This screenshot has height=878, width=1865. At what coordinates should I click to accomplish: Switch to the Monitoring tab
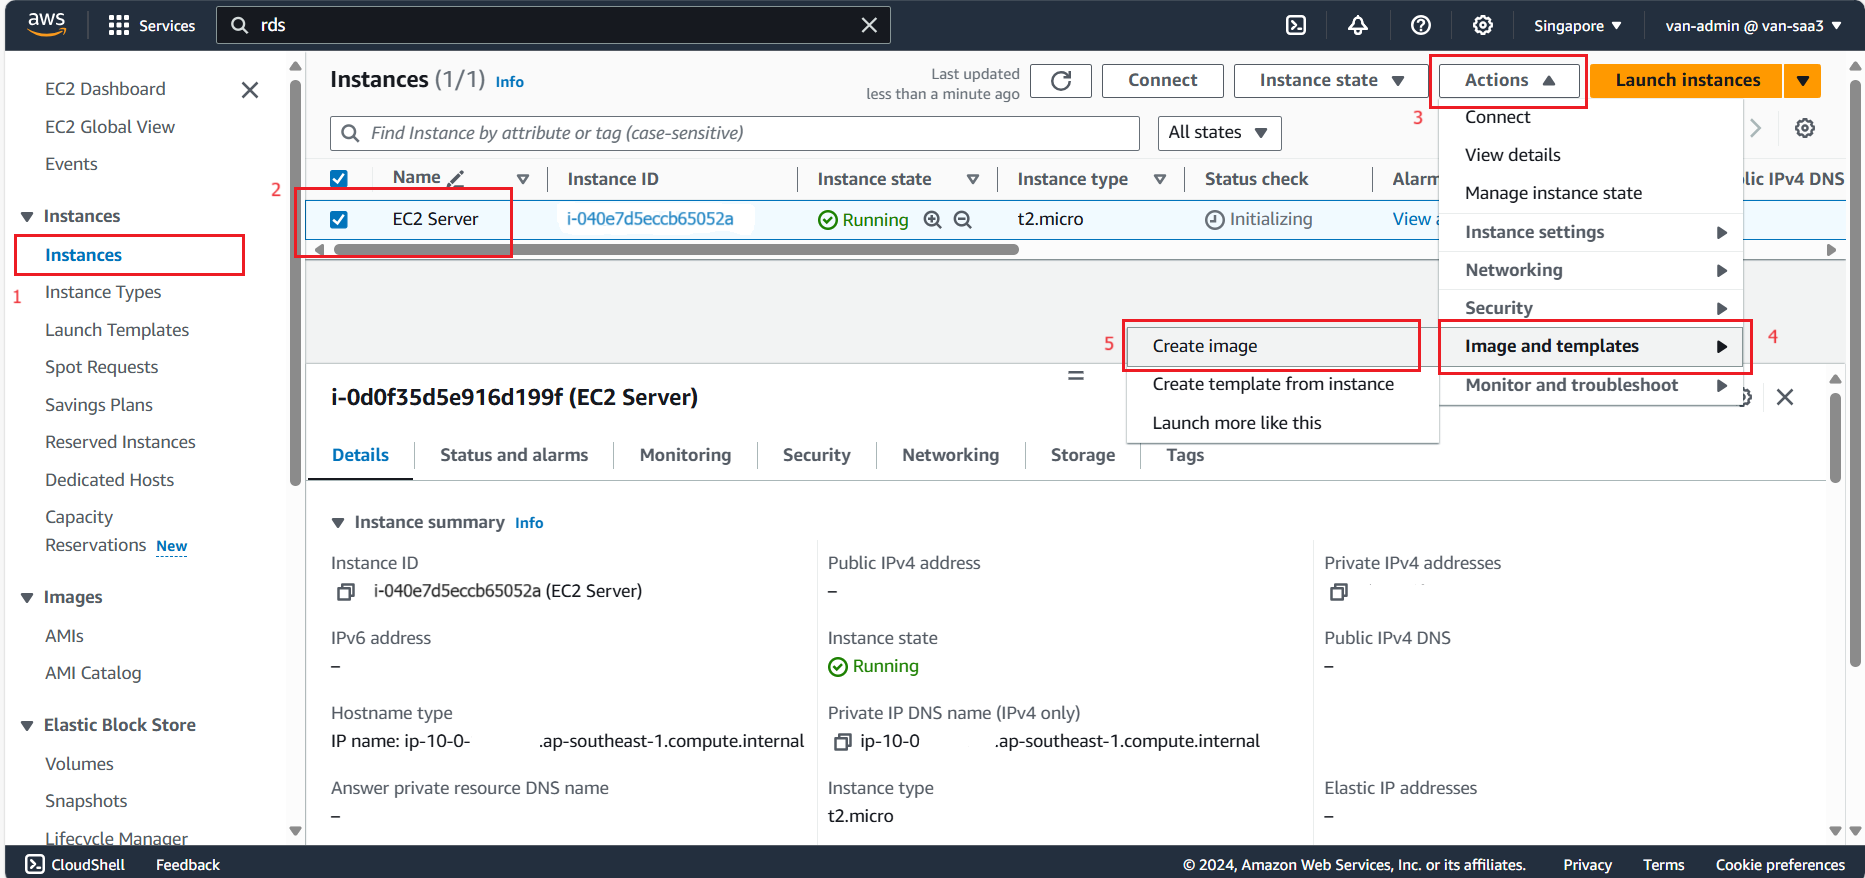685,455
